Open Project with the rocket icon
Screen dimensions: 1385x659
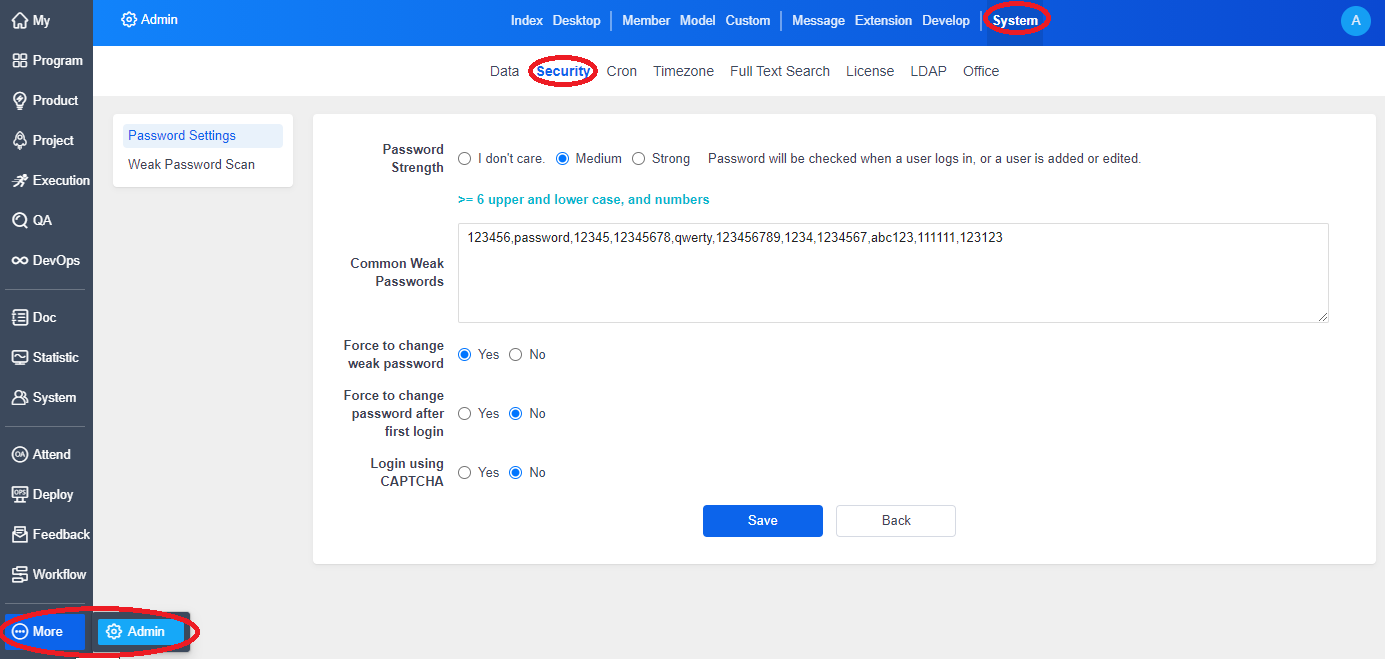pos(47,140)
